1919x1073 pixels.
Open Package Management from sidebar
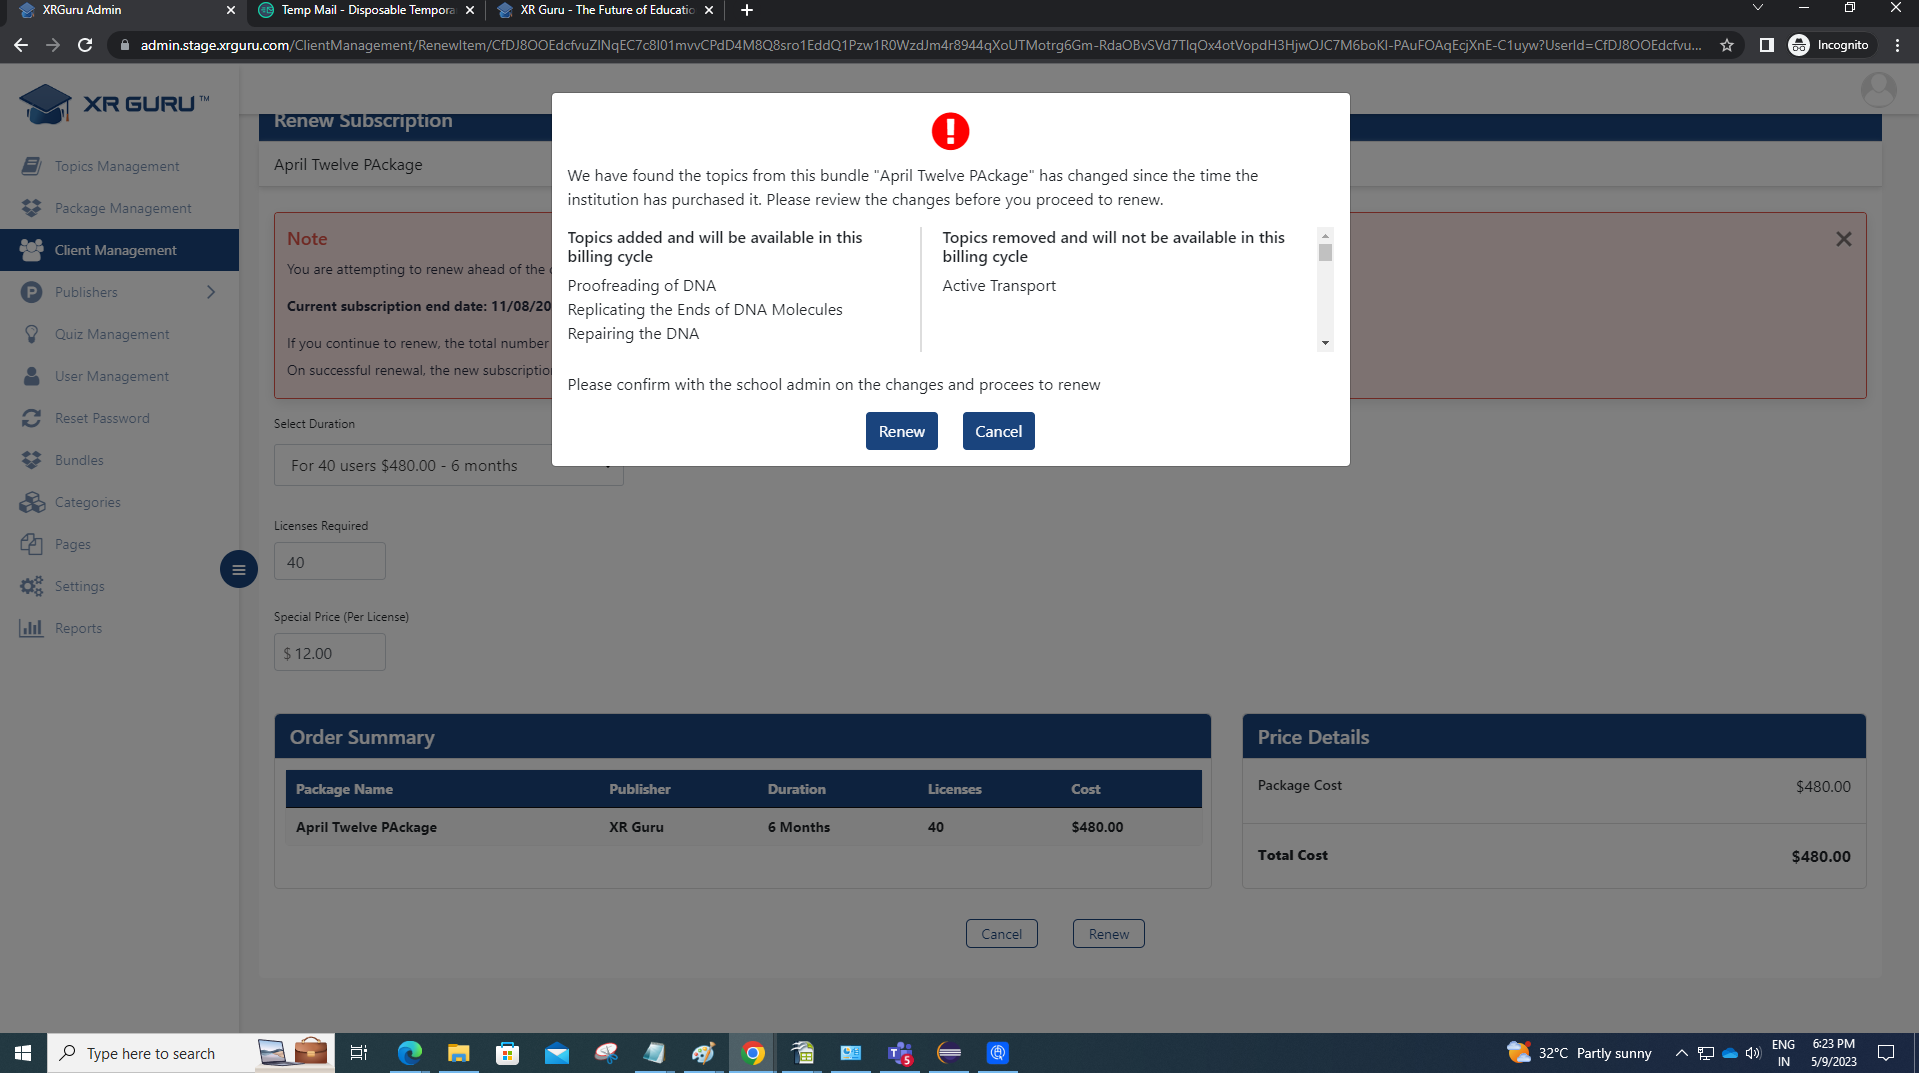pos(122,208)
